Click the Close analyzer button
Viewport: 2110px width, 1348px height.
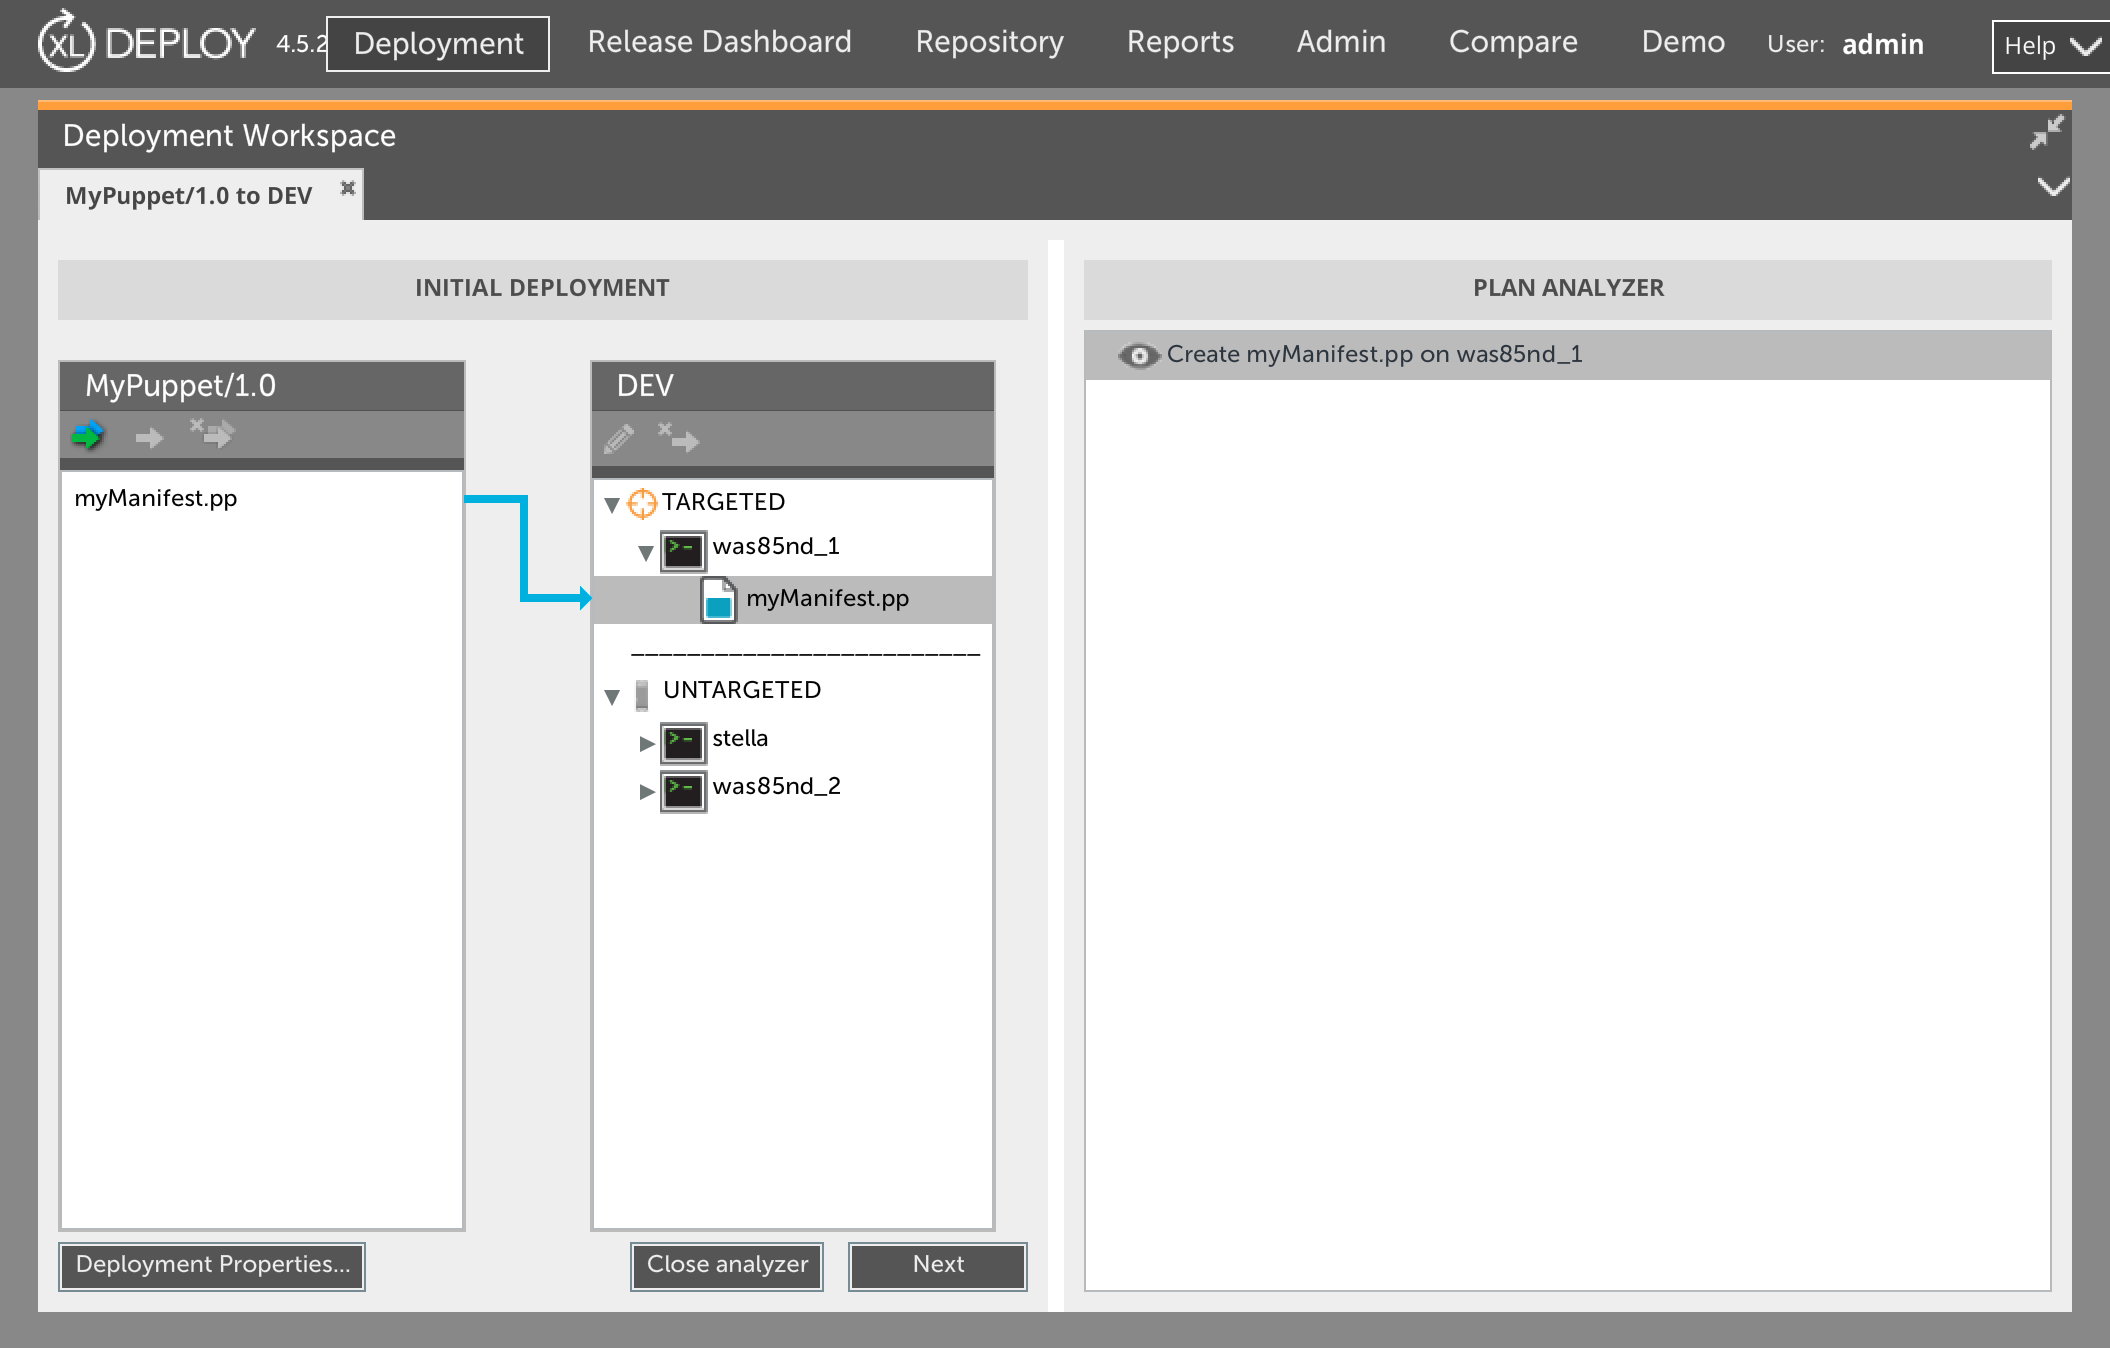point(727,1265)
